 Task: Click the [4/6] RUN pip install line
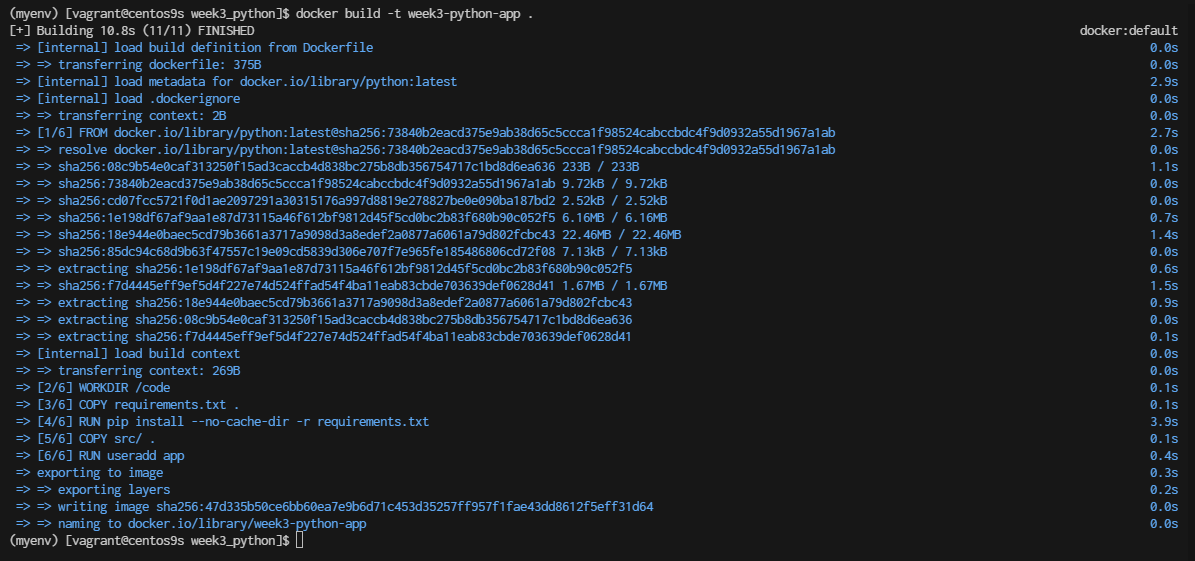[223, 422]
